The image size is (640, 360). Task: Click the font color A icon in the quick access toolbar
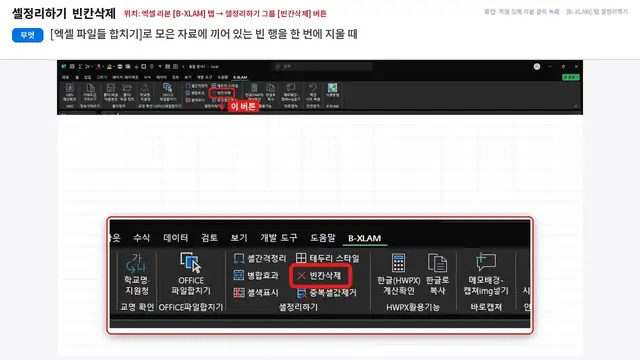coord(98,67)
